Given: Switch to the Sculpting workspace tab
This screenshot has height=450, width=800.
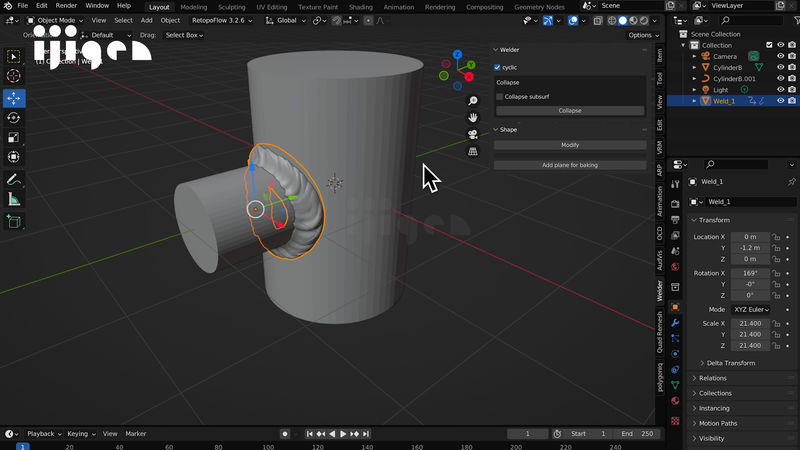Looking at the screenshot, I should pyautogui.click(x=231, y=6).
